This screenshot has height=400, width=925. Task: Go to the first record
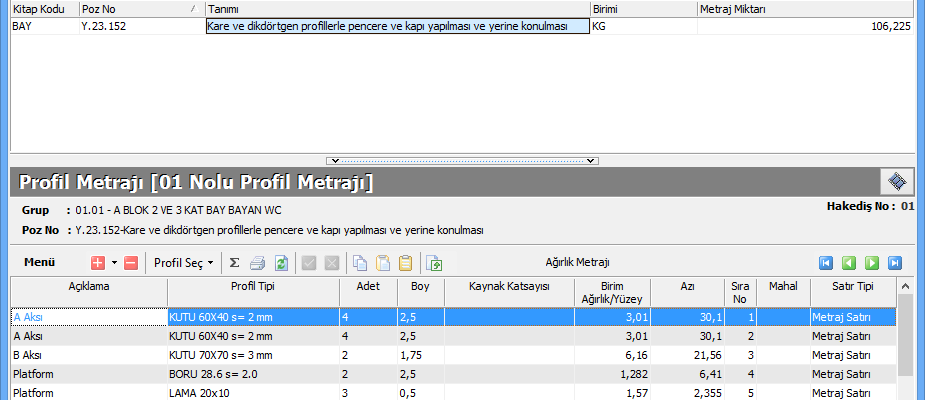click(826, 263)
